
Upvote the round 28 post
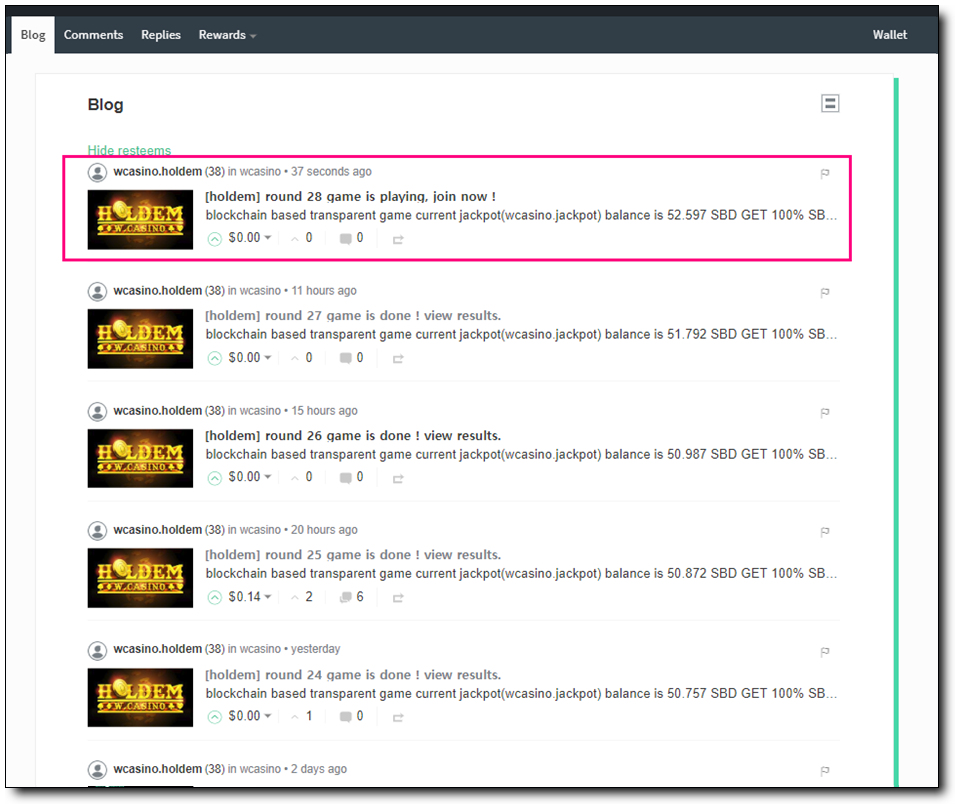(x=214, y=239)
